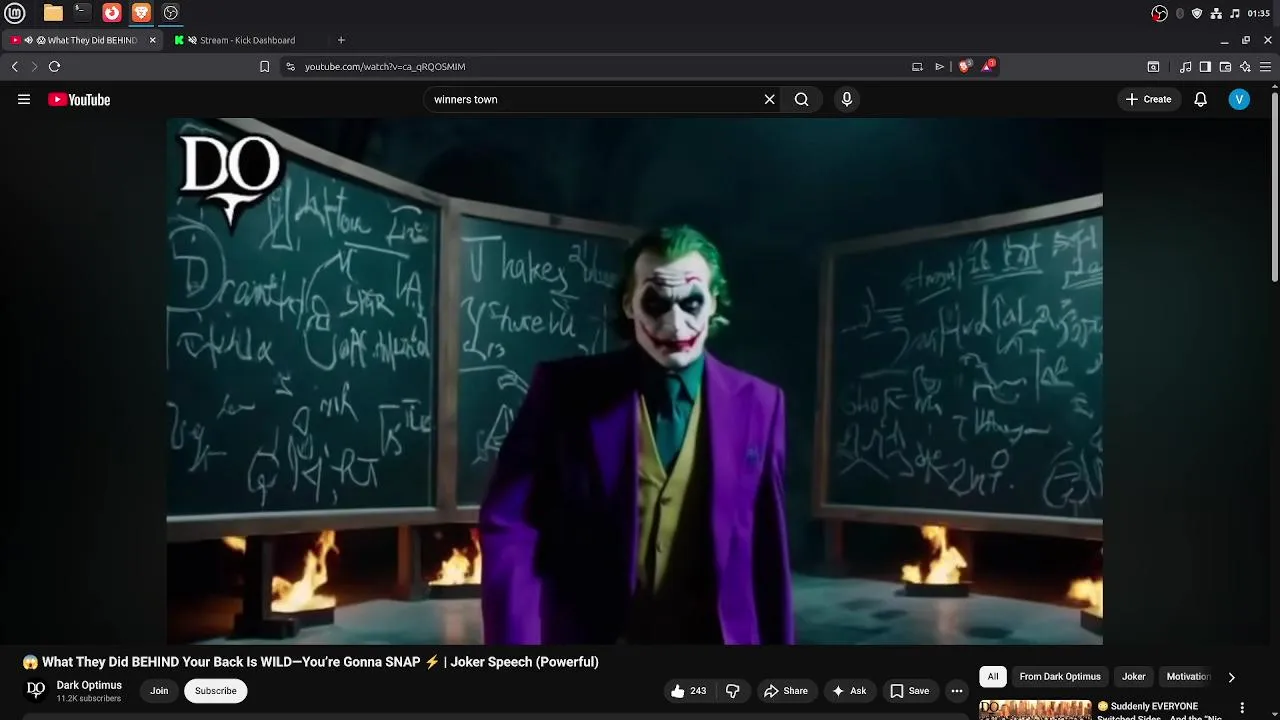Image resolution: width=1280 pixels, height=720 pixels.
Task: Open Brave Shields panel
Action: coord(964,66)
